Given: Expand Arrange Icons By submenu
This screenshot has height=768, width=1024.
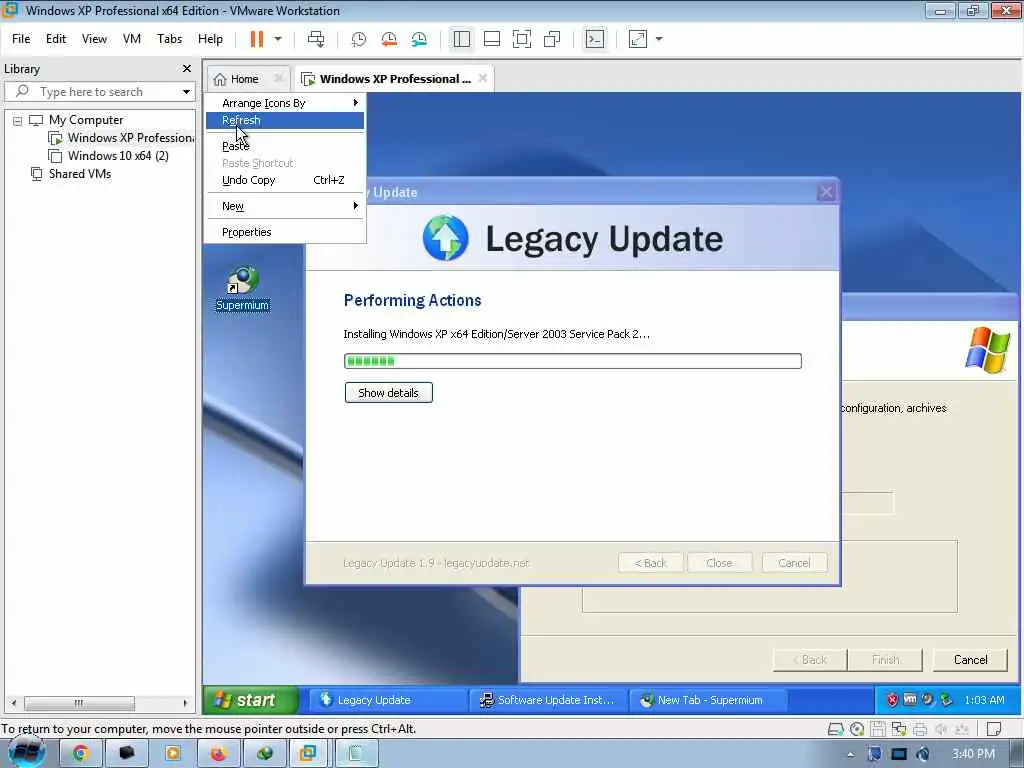Looking at the screenshot, I should [285, 103].
